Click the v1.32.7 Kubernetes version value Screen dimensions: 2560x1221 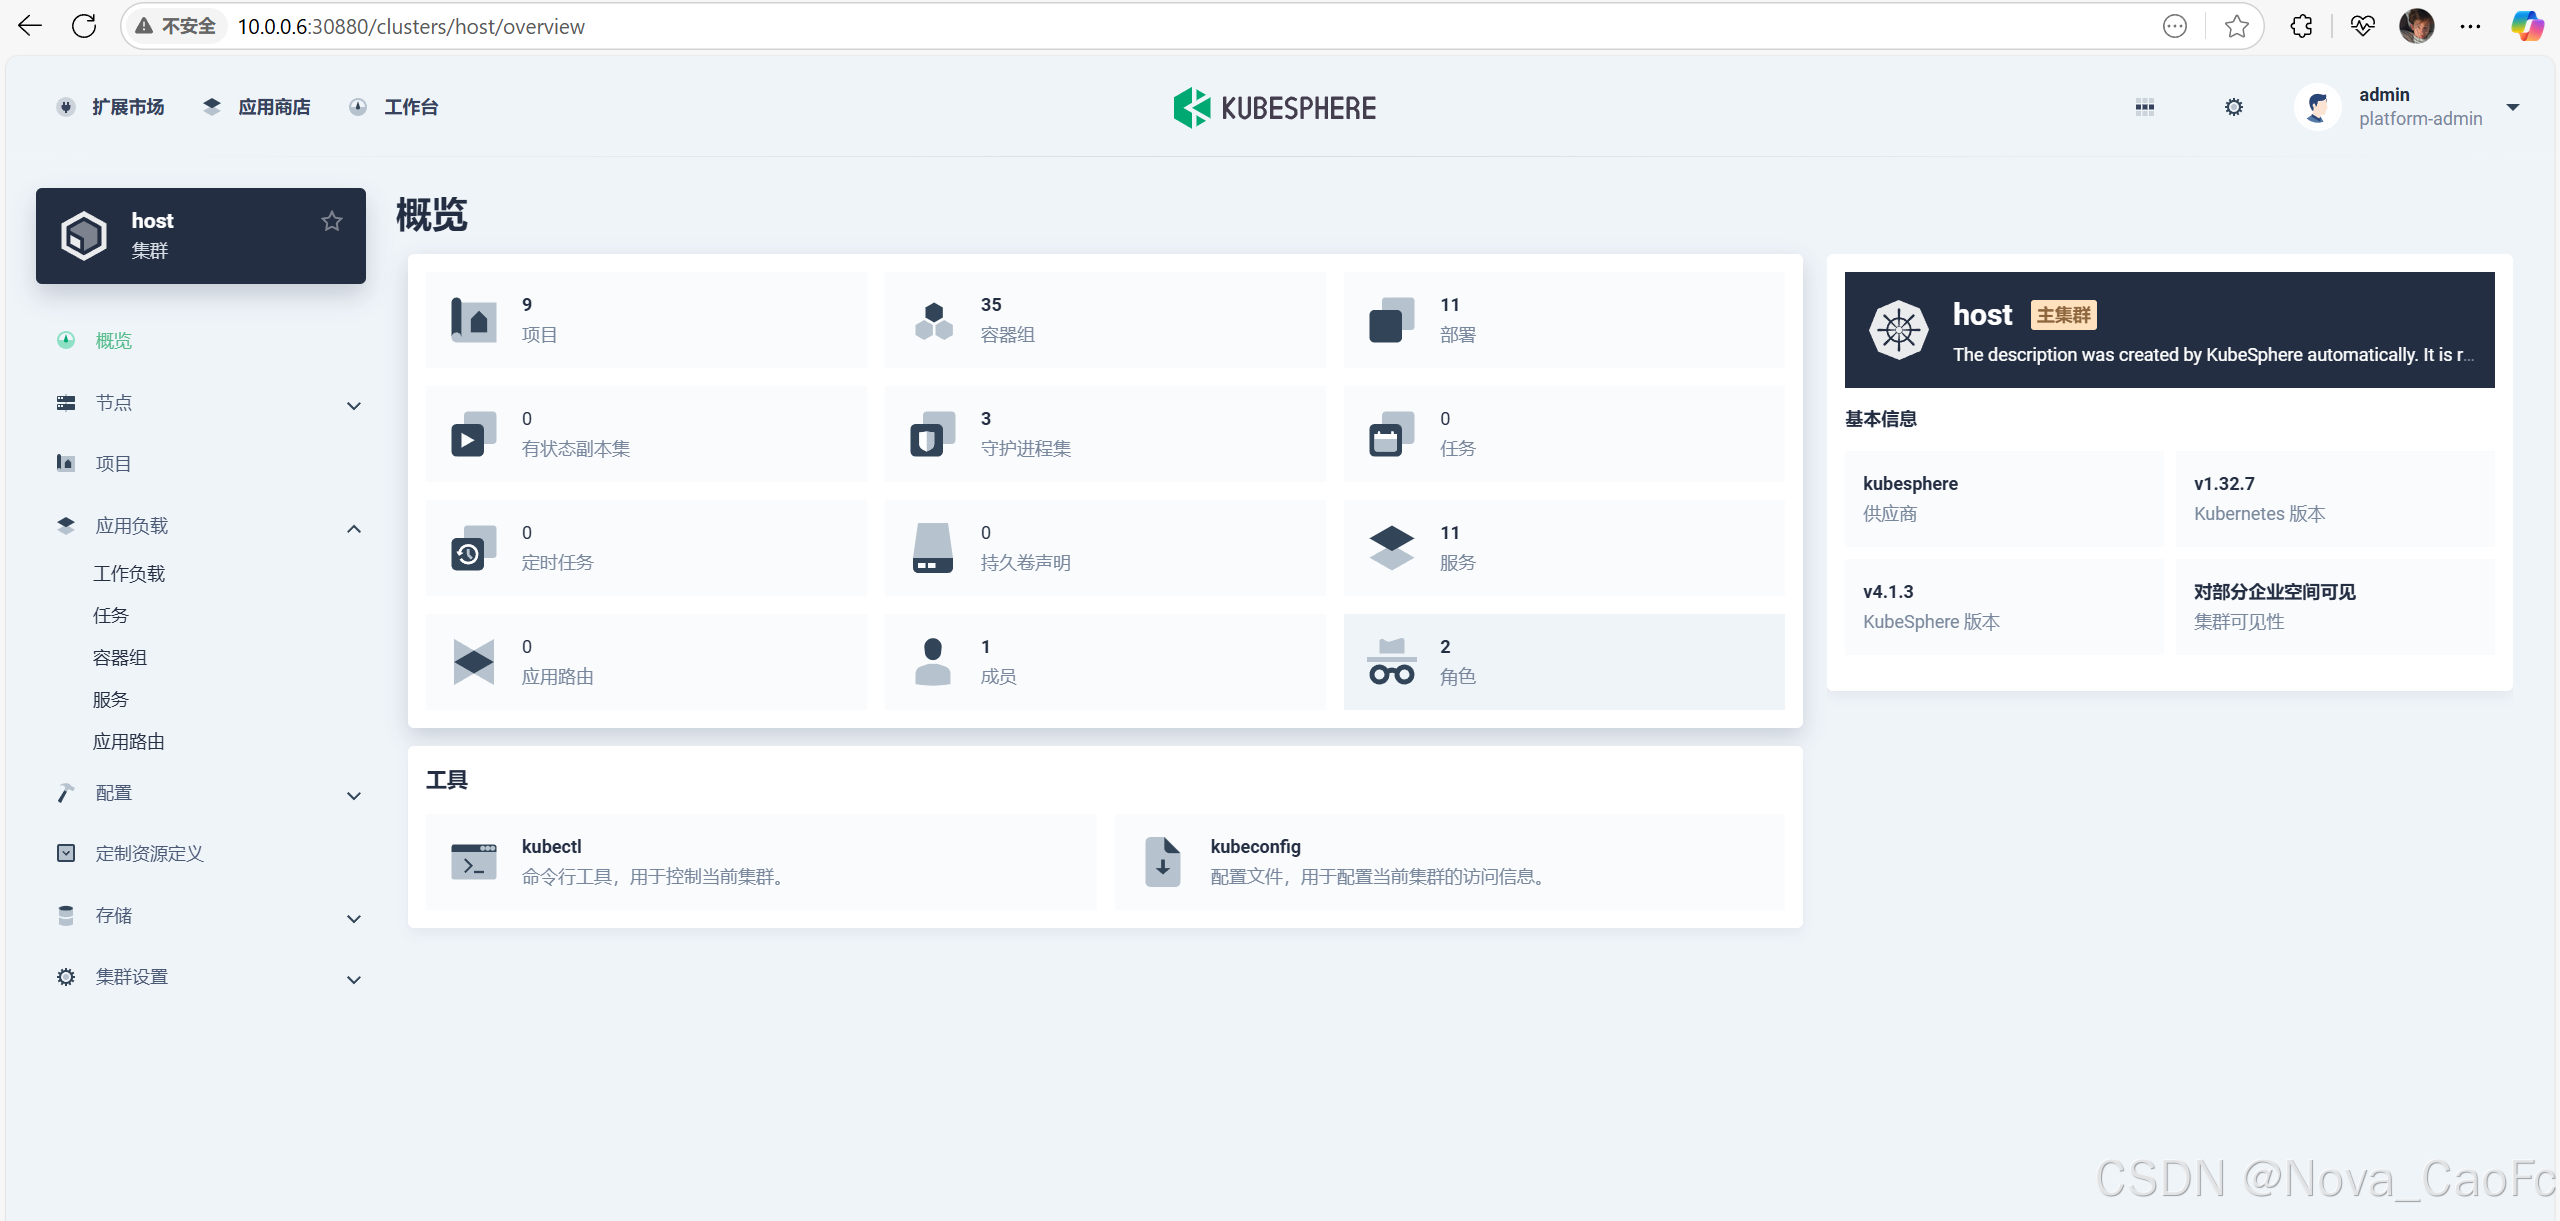click(x=2224, y=484)
